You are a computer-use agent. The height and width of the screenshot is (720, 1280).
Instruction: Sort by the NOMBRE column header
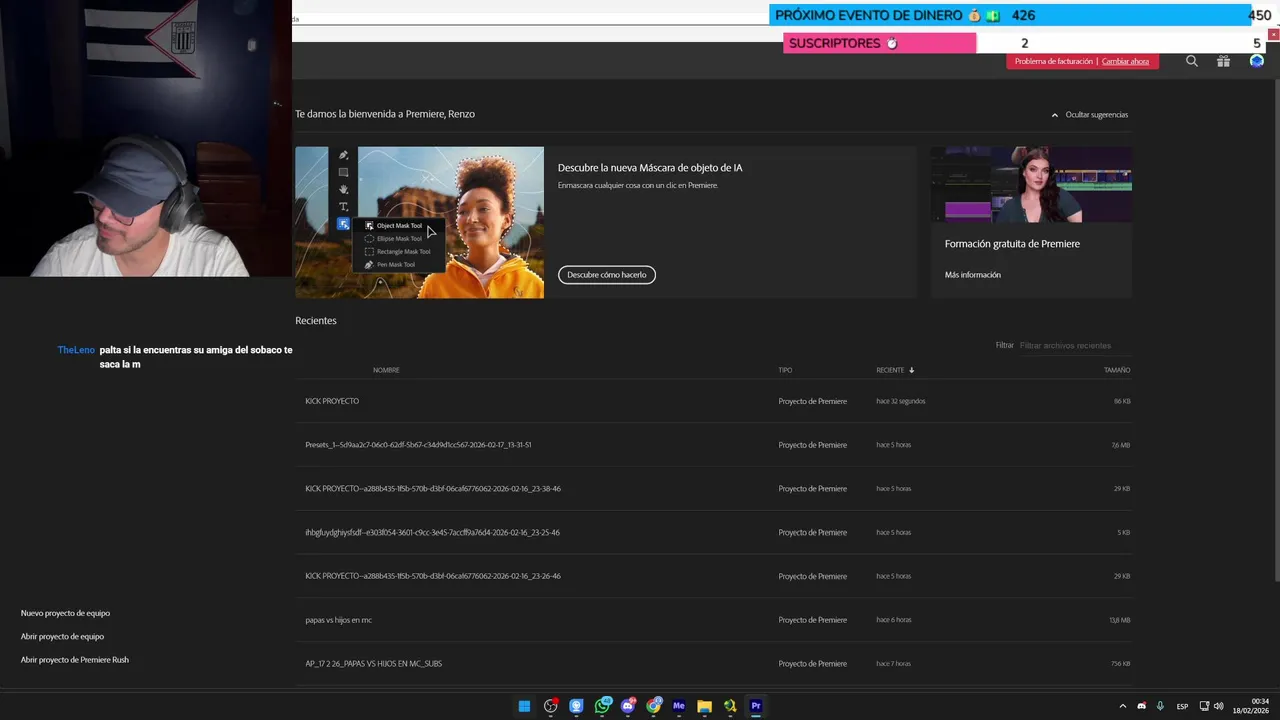click(x=386, y=370)
